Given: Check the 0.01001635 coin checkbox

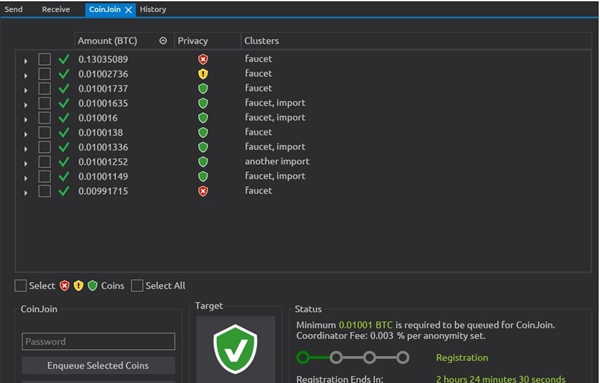Looking at the screenshot, I should (44, 103).
